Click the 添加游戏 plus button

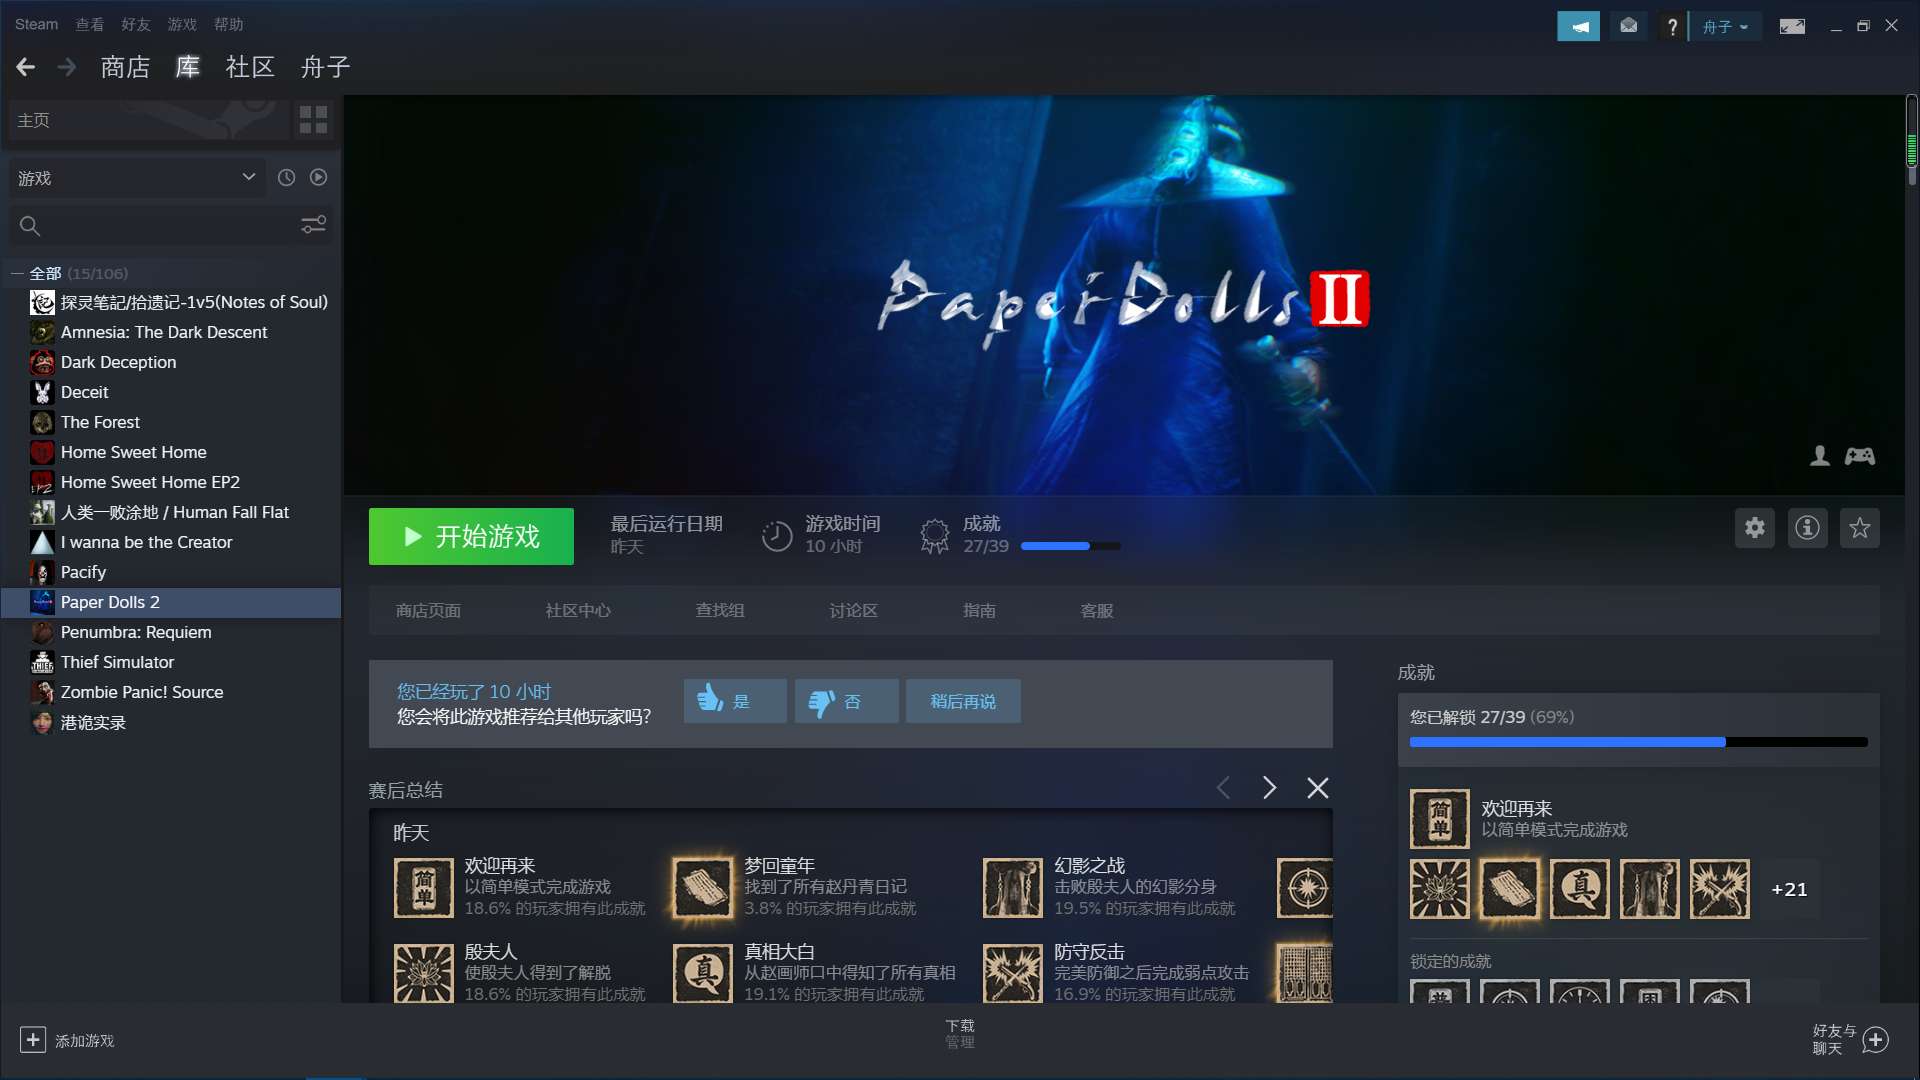click(x=33, y=1040)
